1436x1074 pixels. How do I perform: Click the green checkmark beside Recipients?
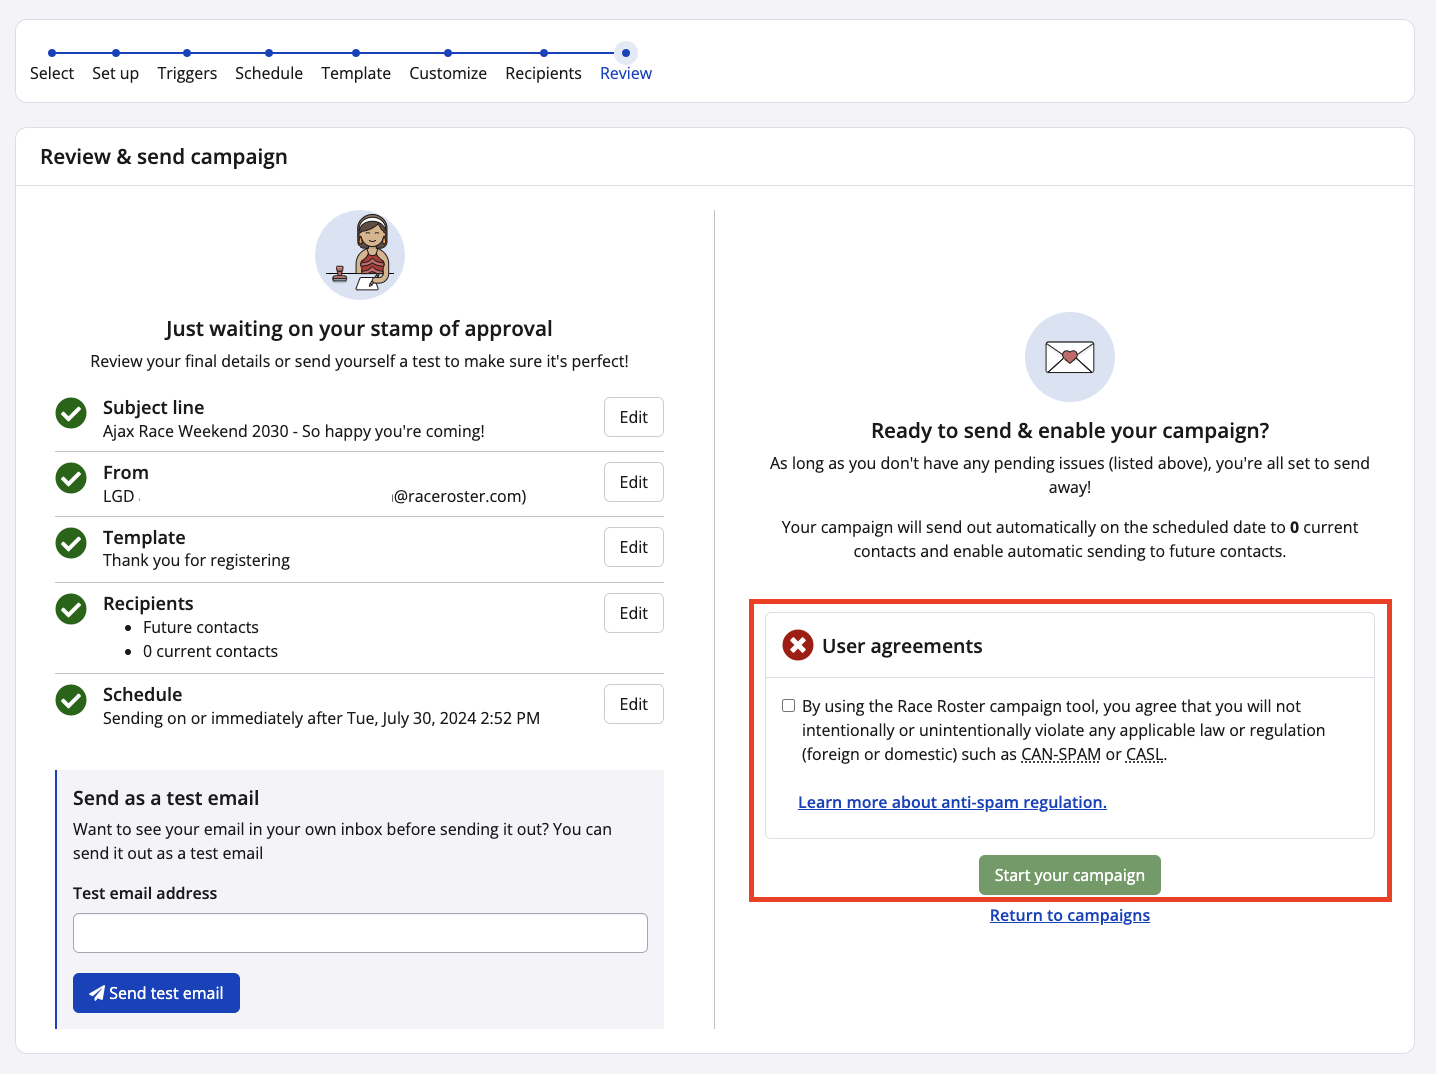pos(71,609)
